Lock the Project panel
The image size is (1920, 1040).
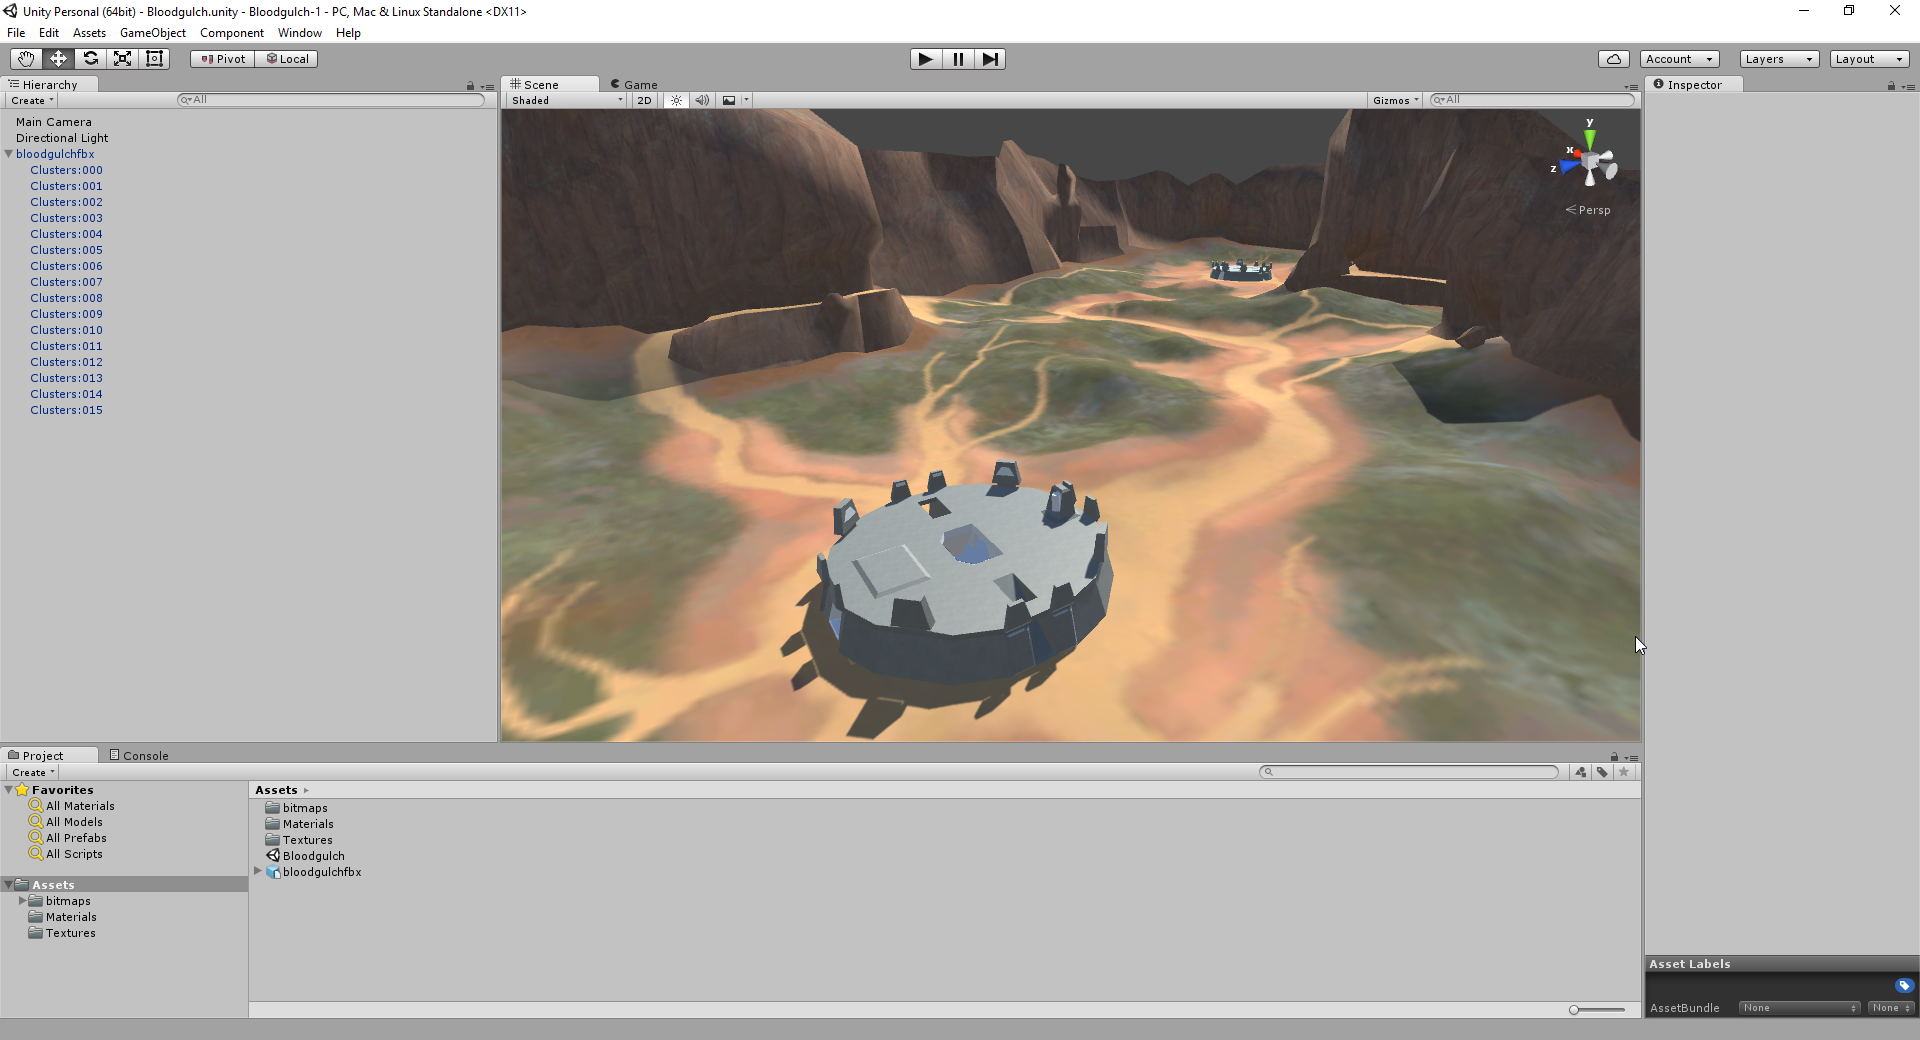(1614, 757)
